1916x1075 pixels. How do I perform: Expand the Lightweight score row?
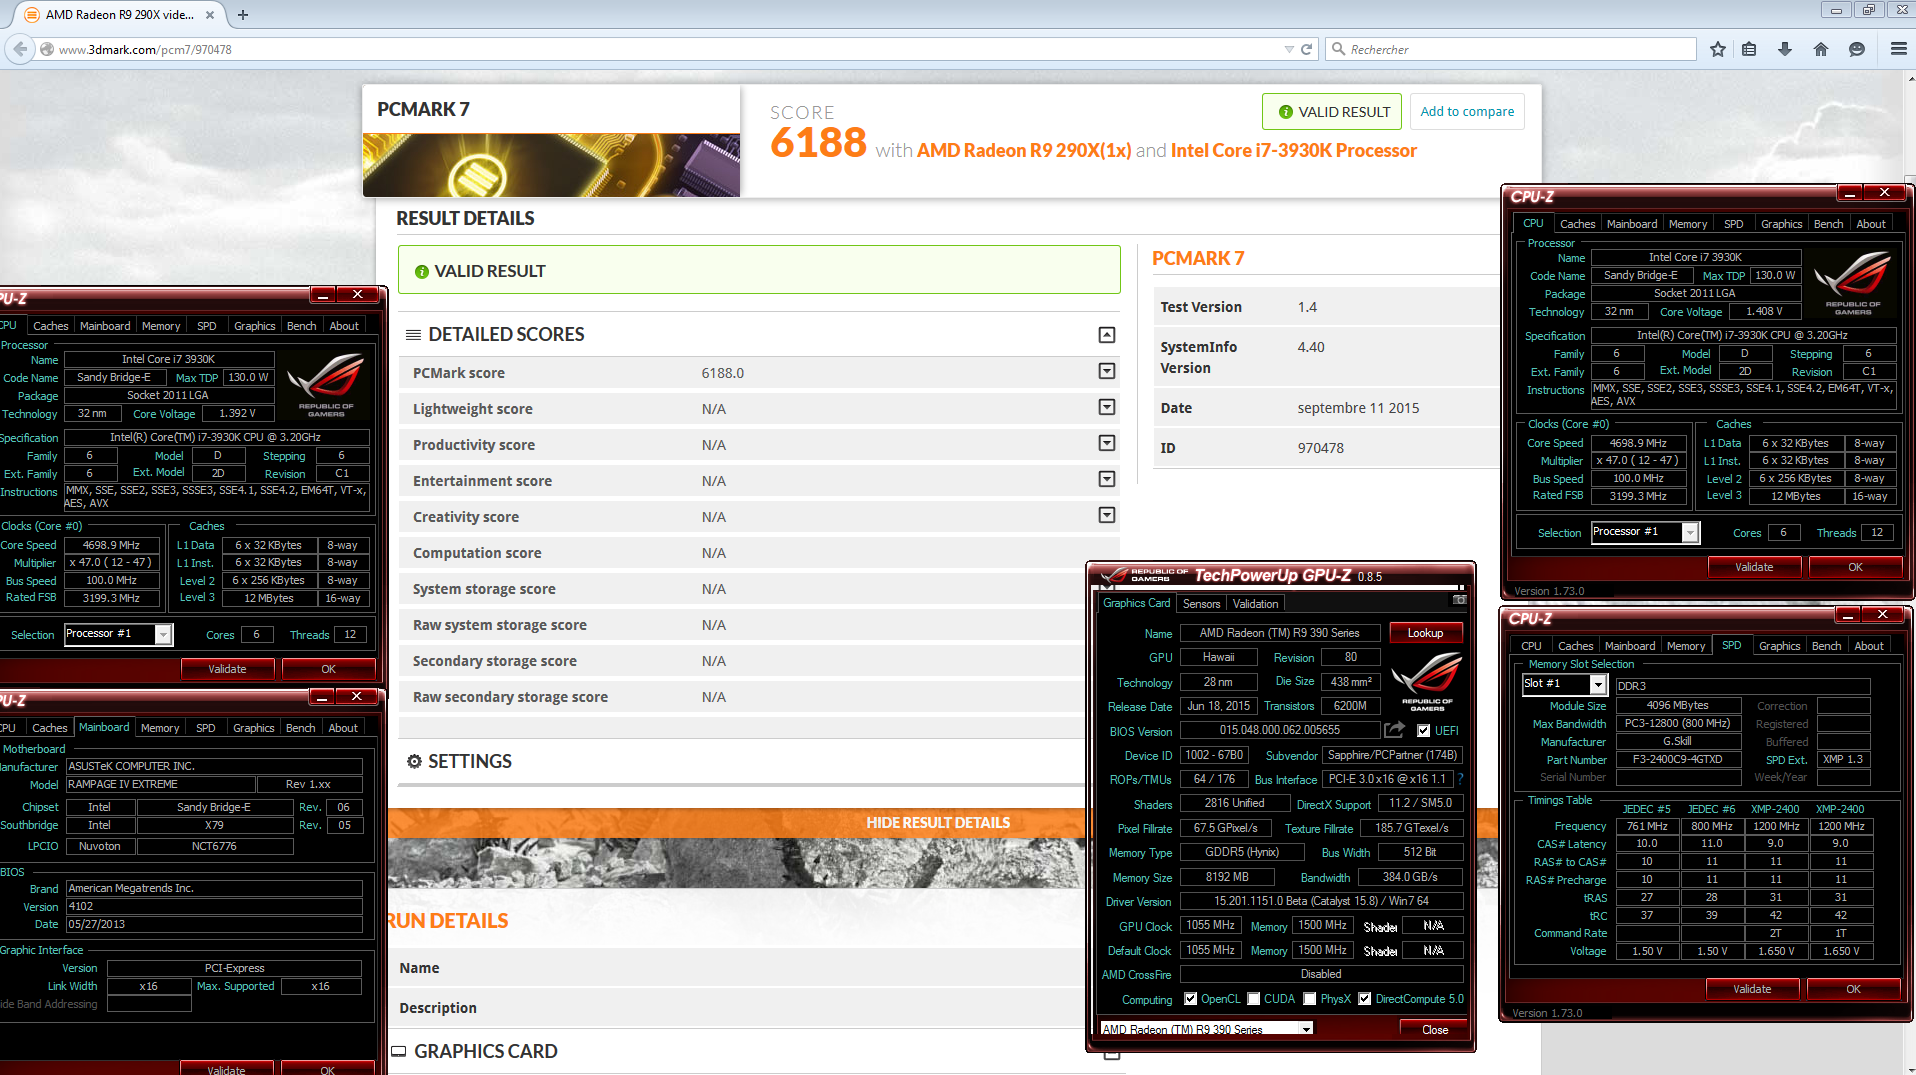(1107, 407)
